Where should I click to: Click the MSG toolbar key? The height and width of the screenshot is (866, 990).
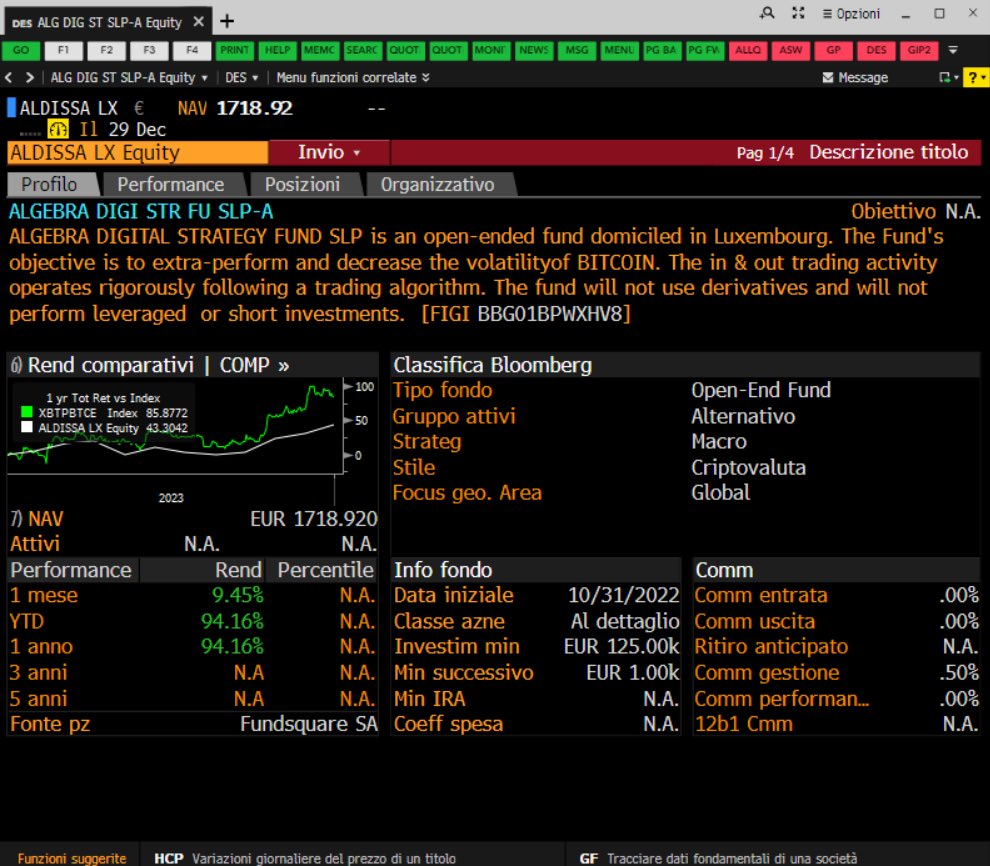pos(576,50)
